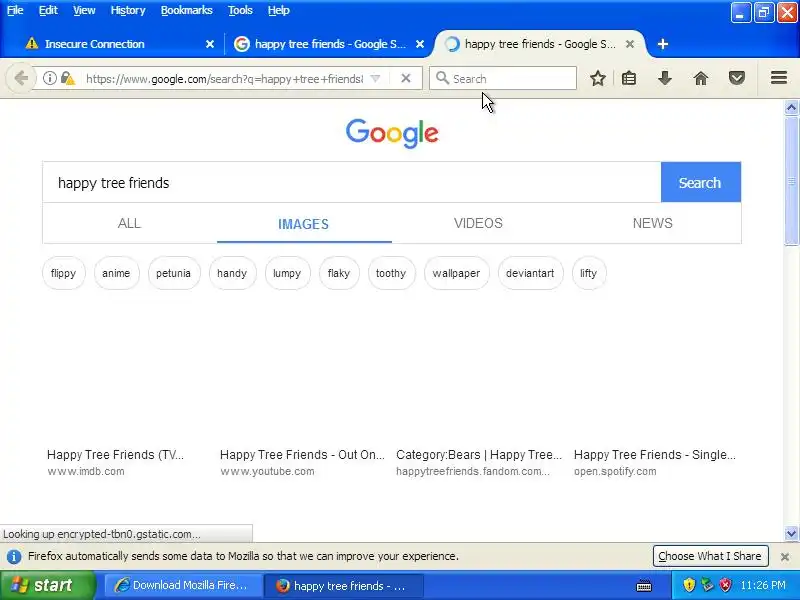The height and width of the screenshot is (600, 800).
Task: Switch to Download Mozilla Firefox taskbar item
Action: pos(183,585)
